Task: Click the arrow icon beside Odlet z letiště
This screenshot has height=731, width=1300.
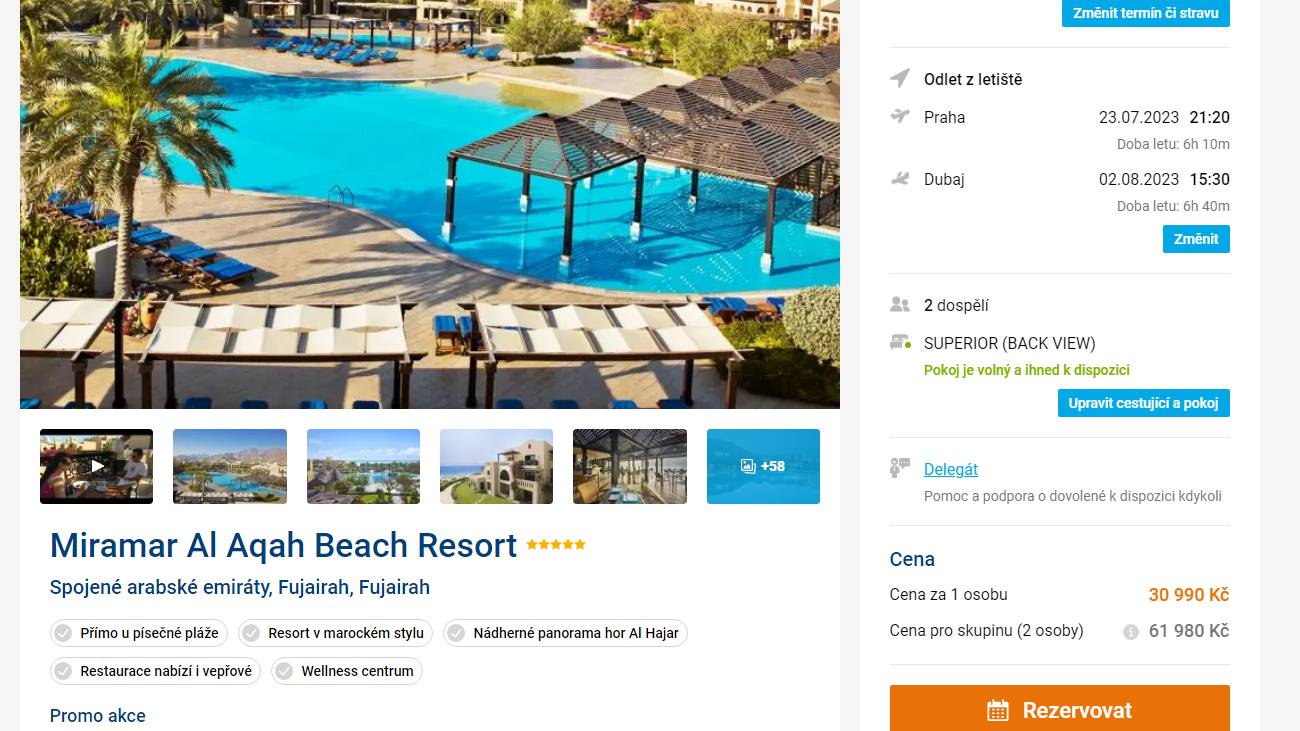Action: 900,78
